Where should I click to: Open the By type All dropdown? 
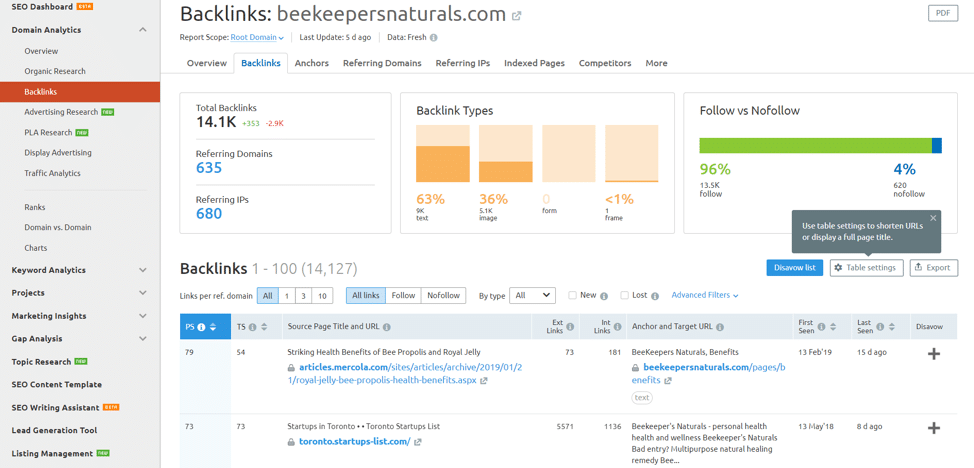pyautogui.click(x=532, y=296)
